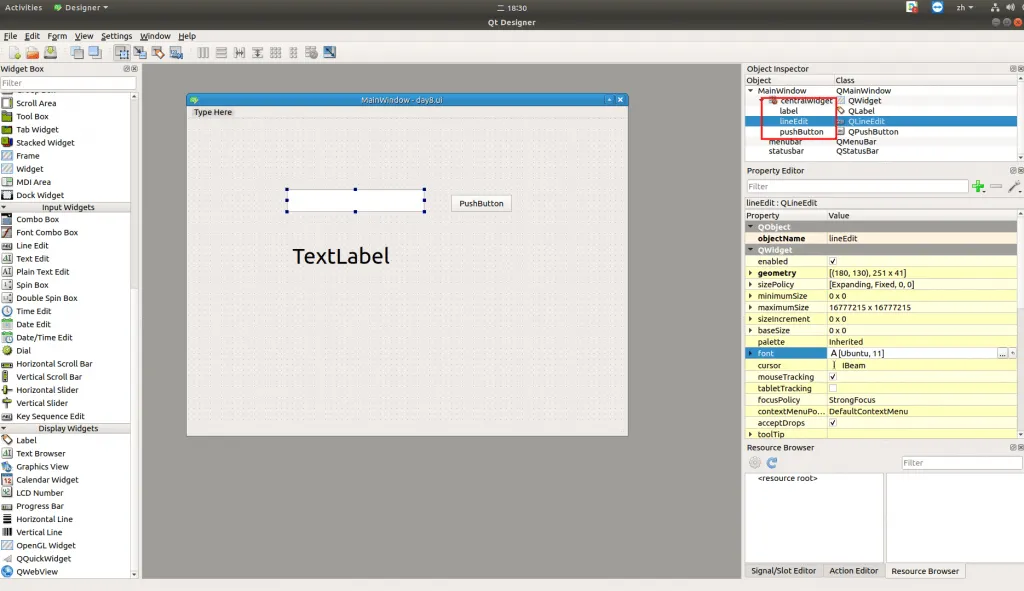
Task: Switch to Edit Signals/Slots mode icon
Action: click(x=139, y=52)
